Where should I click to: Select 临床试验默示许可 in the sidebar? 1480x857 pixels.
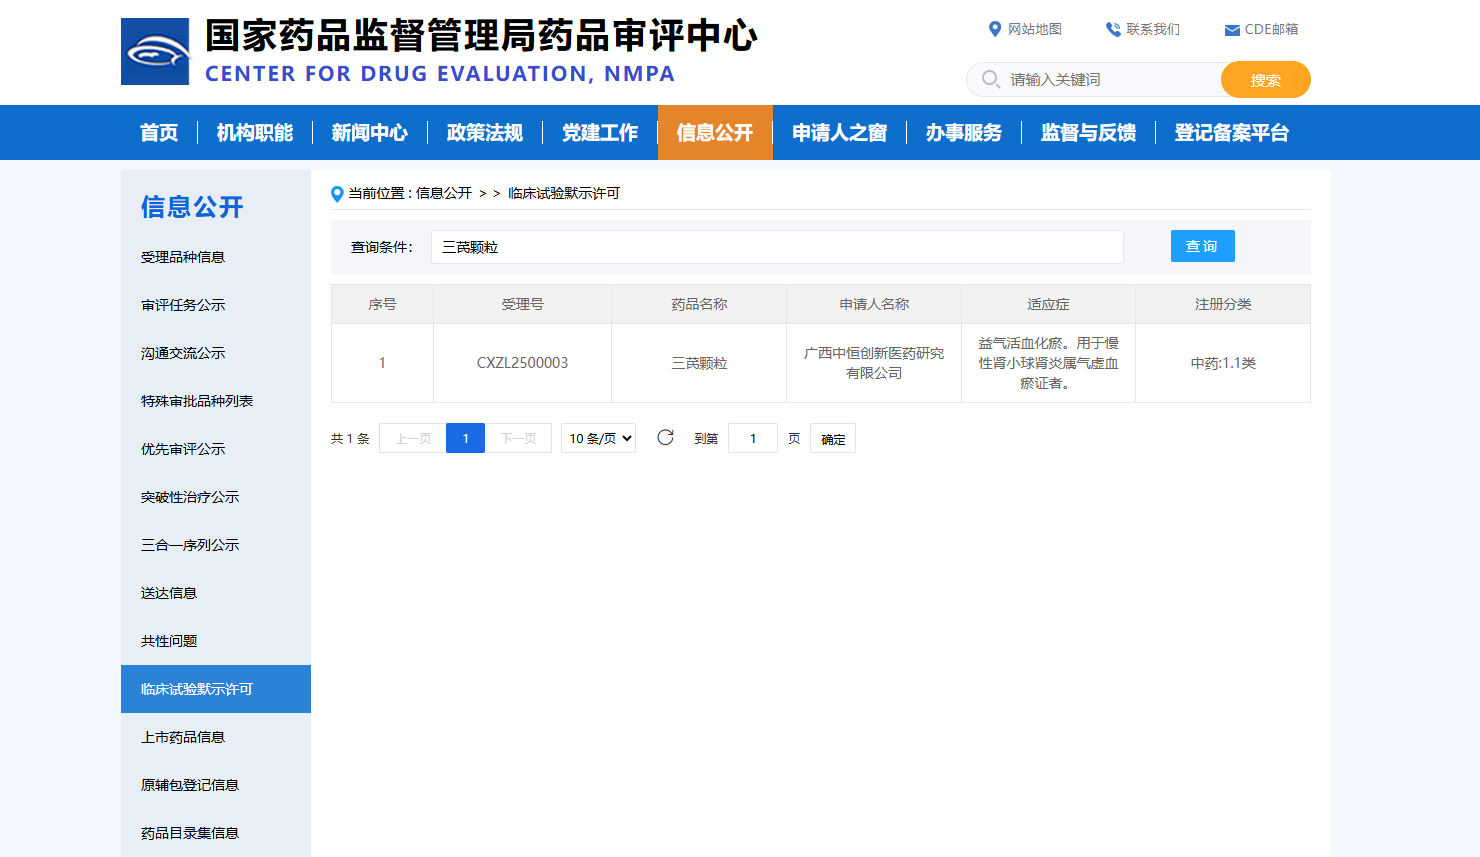[216, 689]
